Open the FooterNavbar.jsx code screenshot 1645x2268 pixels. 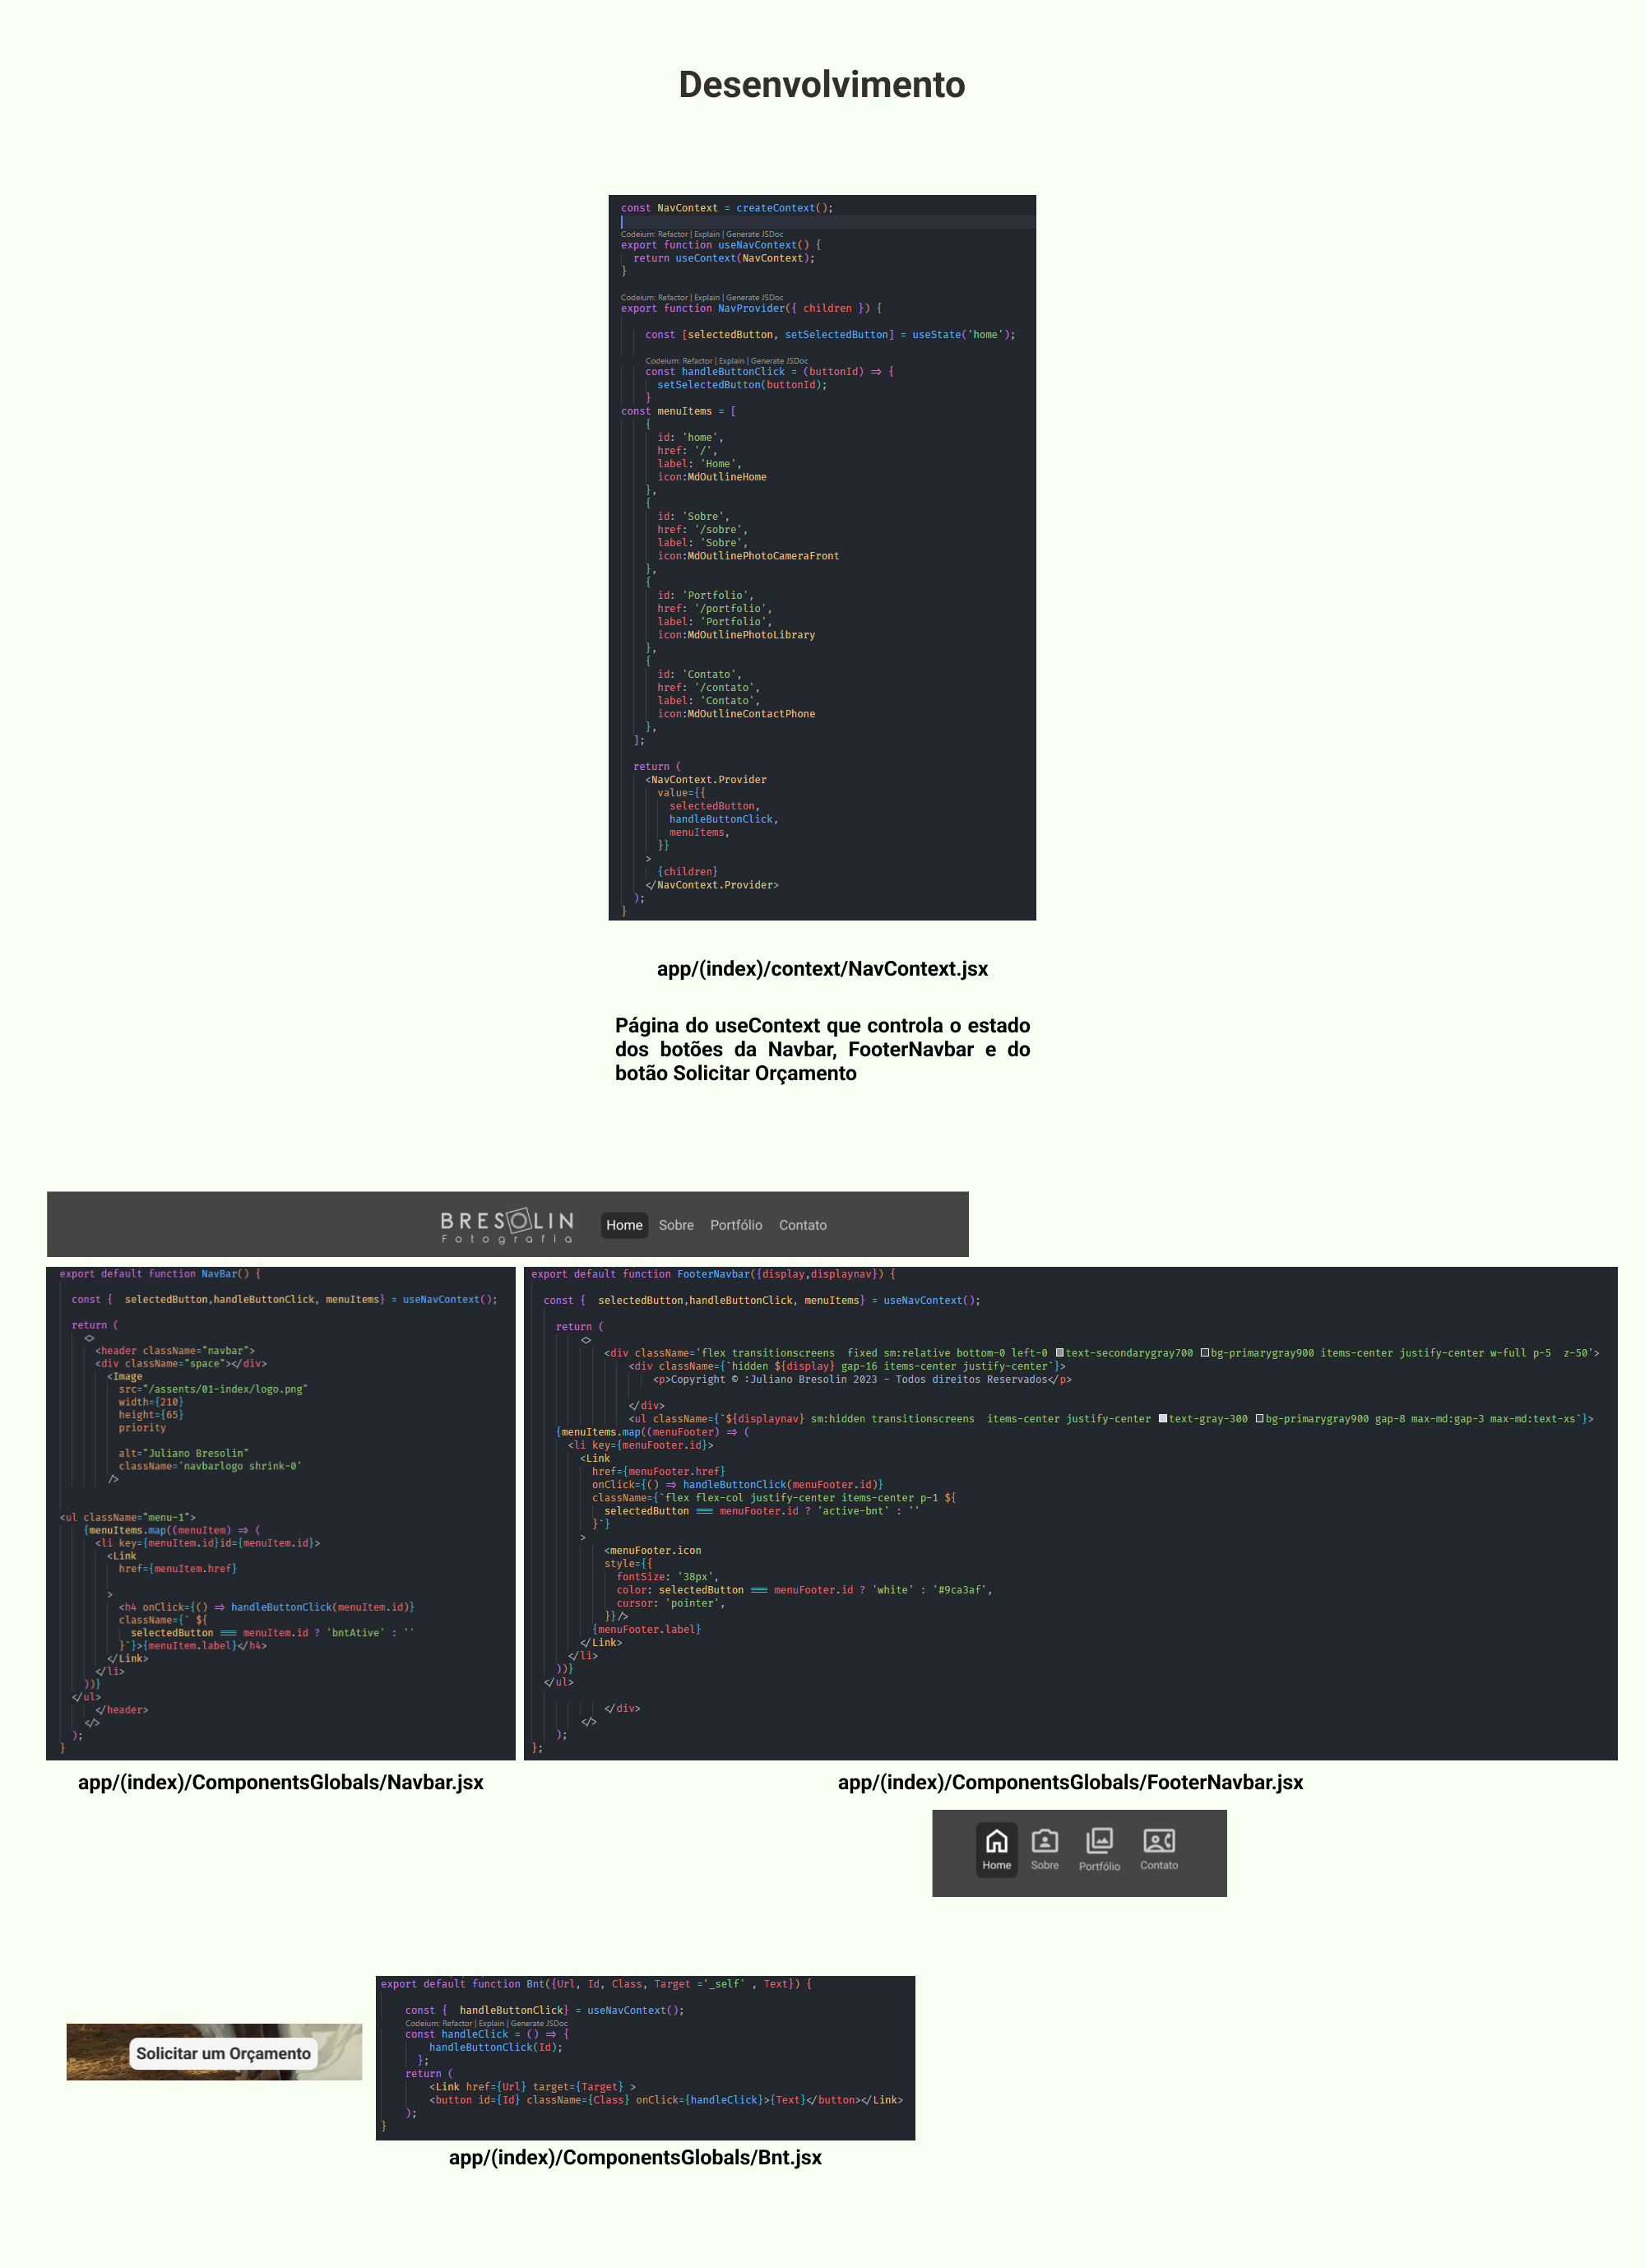pyautogui.click(x=1070, y=1512)
